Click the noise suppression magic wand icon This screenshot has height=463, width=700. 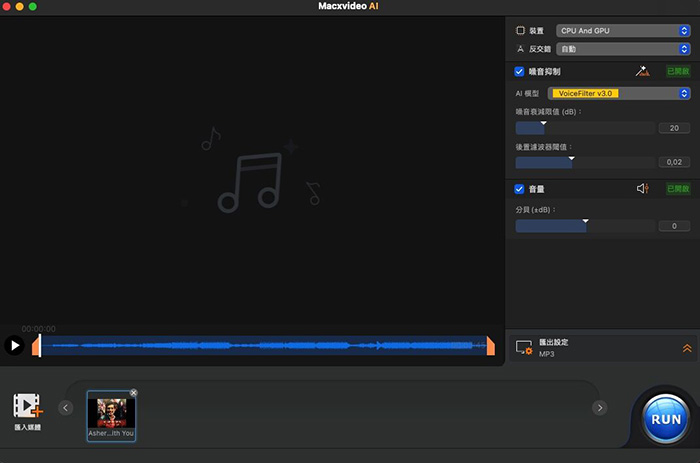(x=642, y=71)
